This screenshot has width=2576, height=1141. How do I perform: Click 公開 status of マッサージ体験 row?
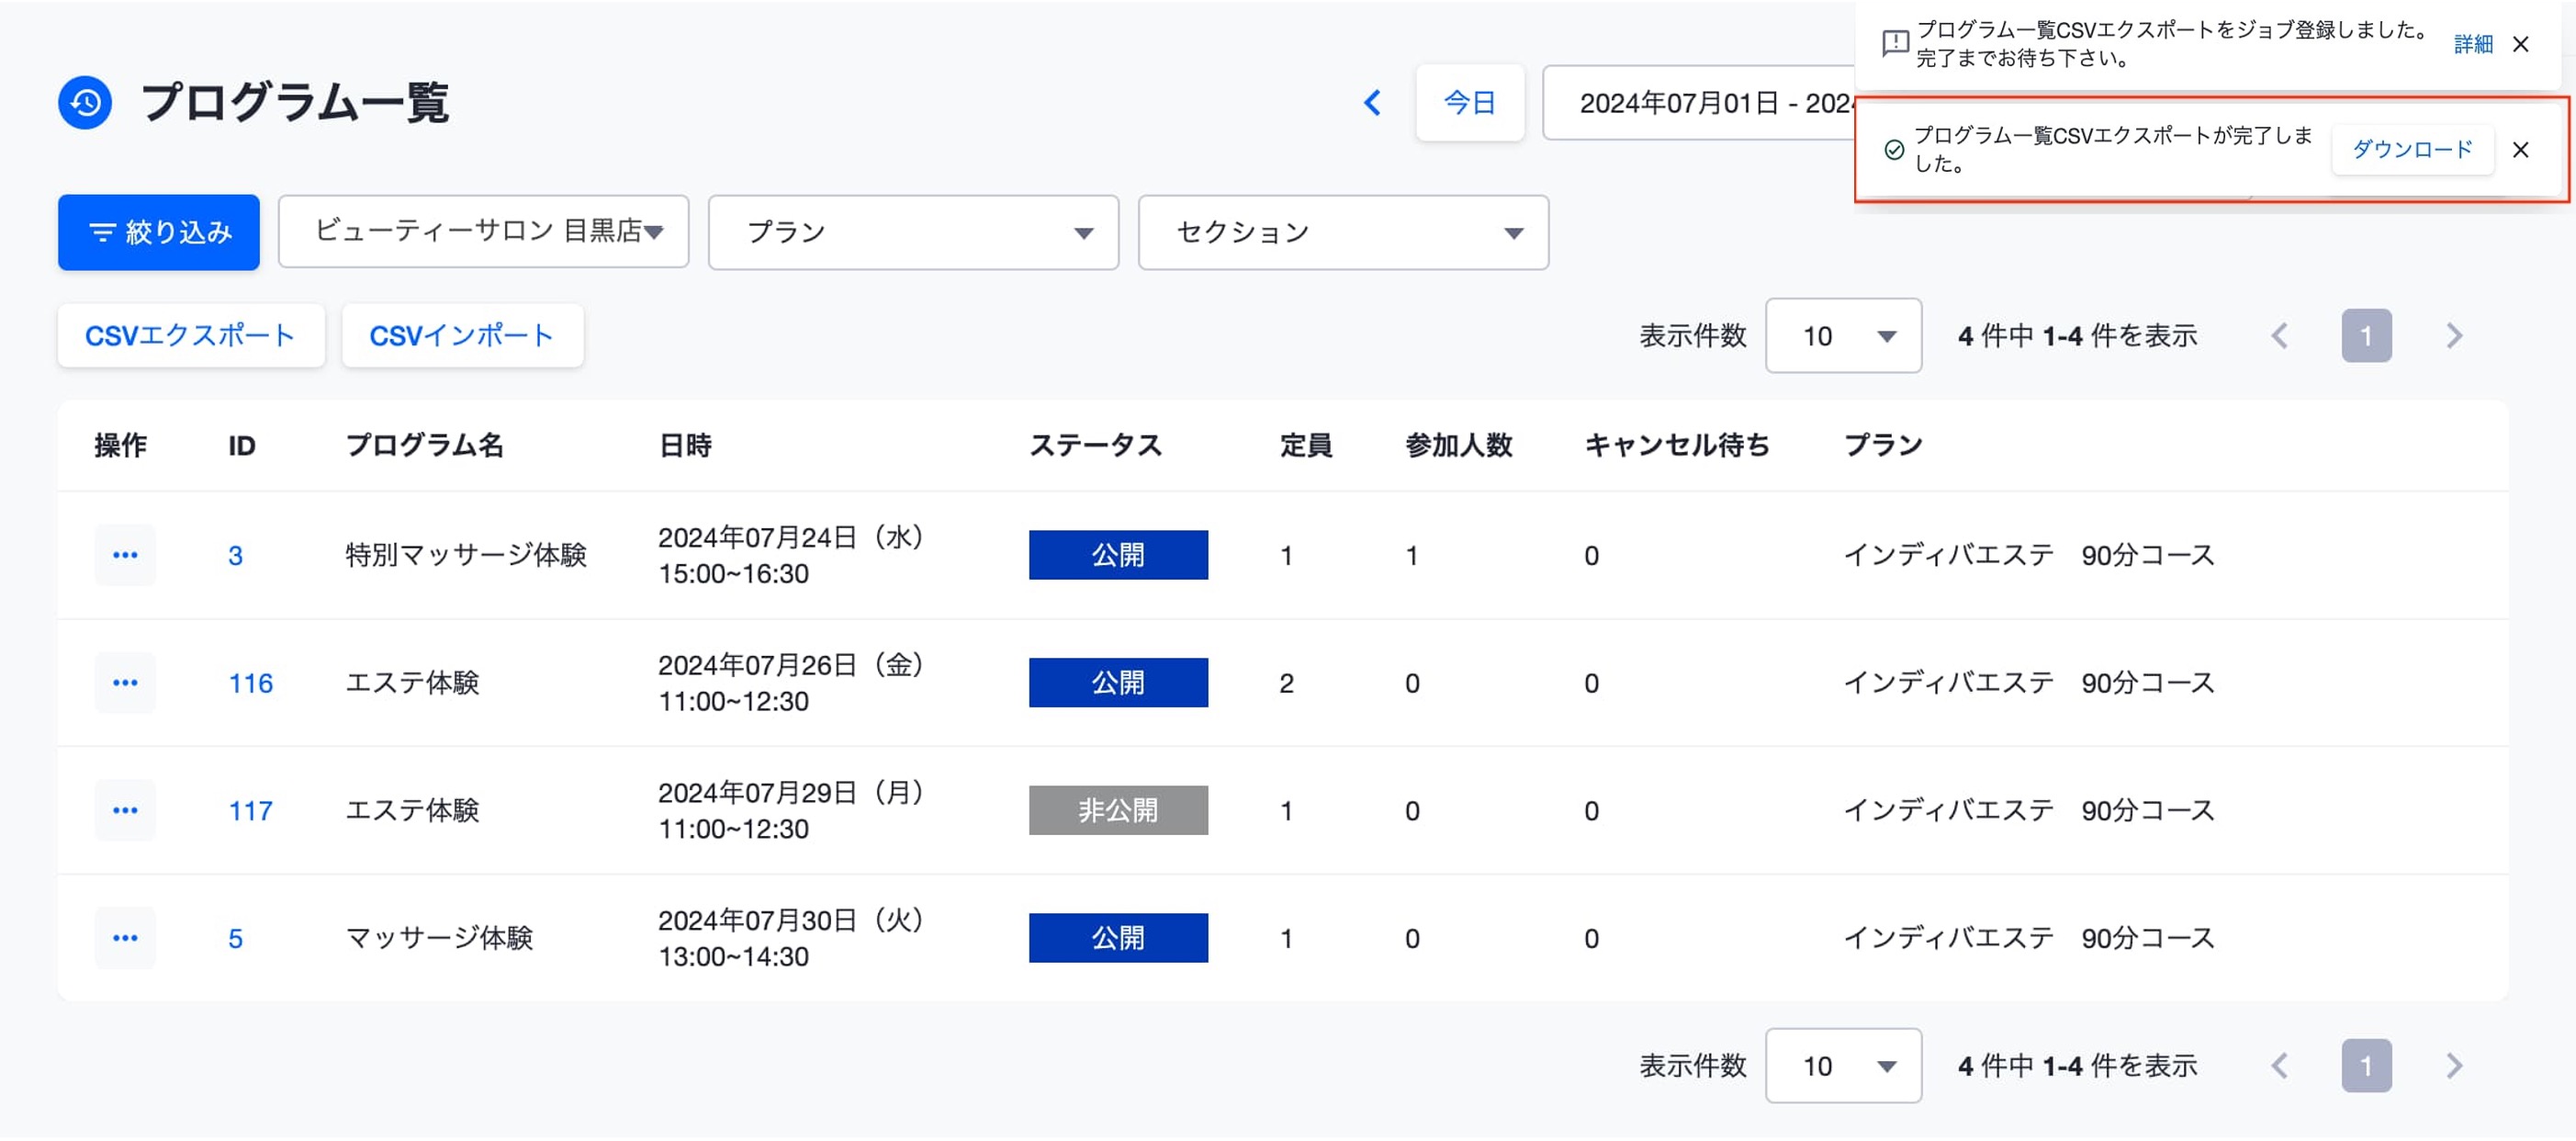(x=1118, y=939)
